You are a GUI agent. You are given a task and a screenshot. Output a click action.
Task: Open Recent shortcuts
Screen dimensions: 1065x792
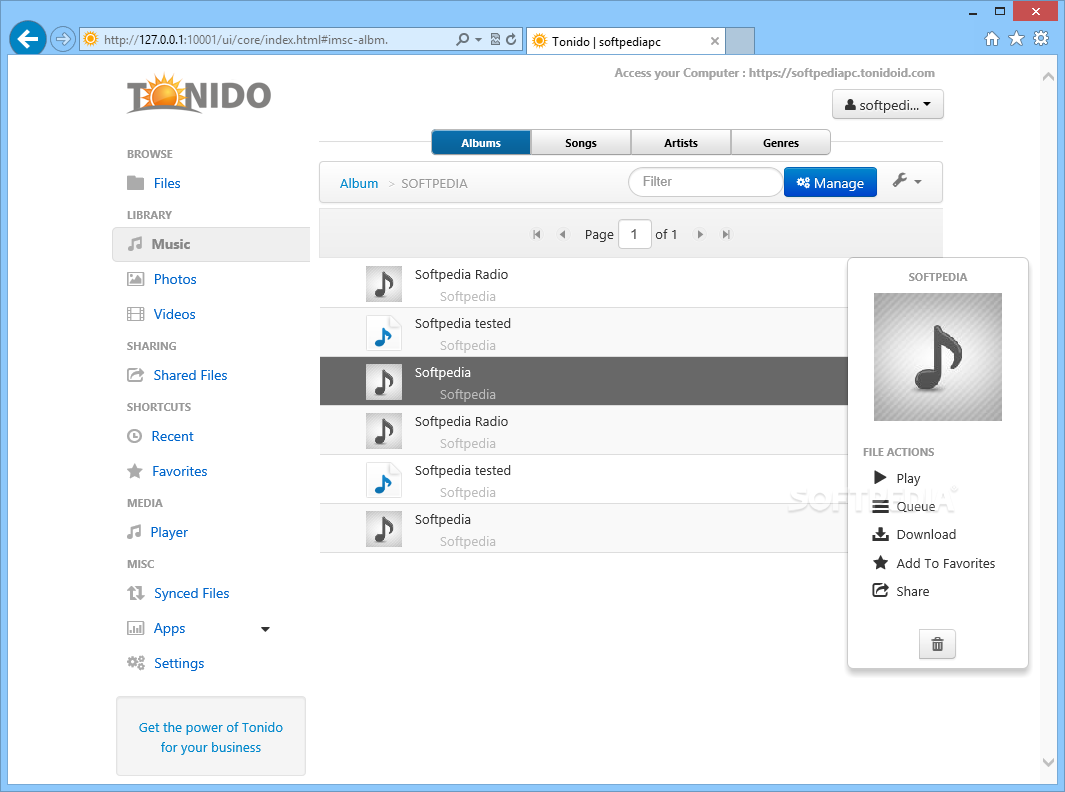pos(173,437)
